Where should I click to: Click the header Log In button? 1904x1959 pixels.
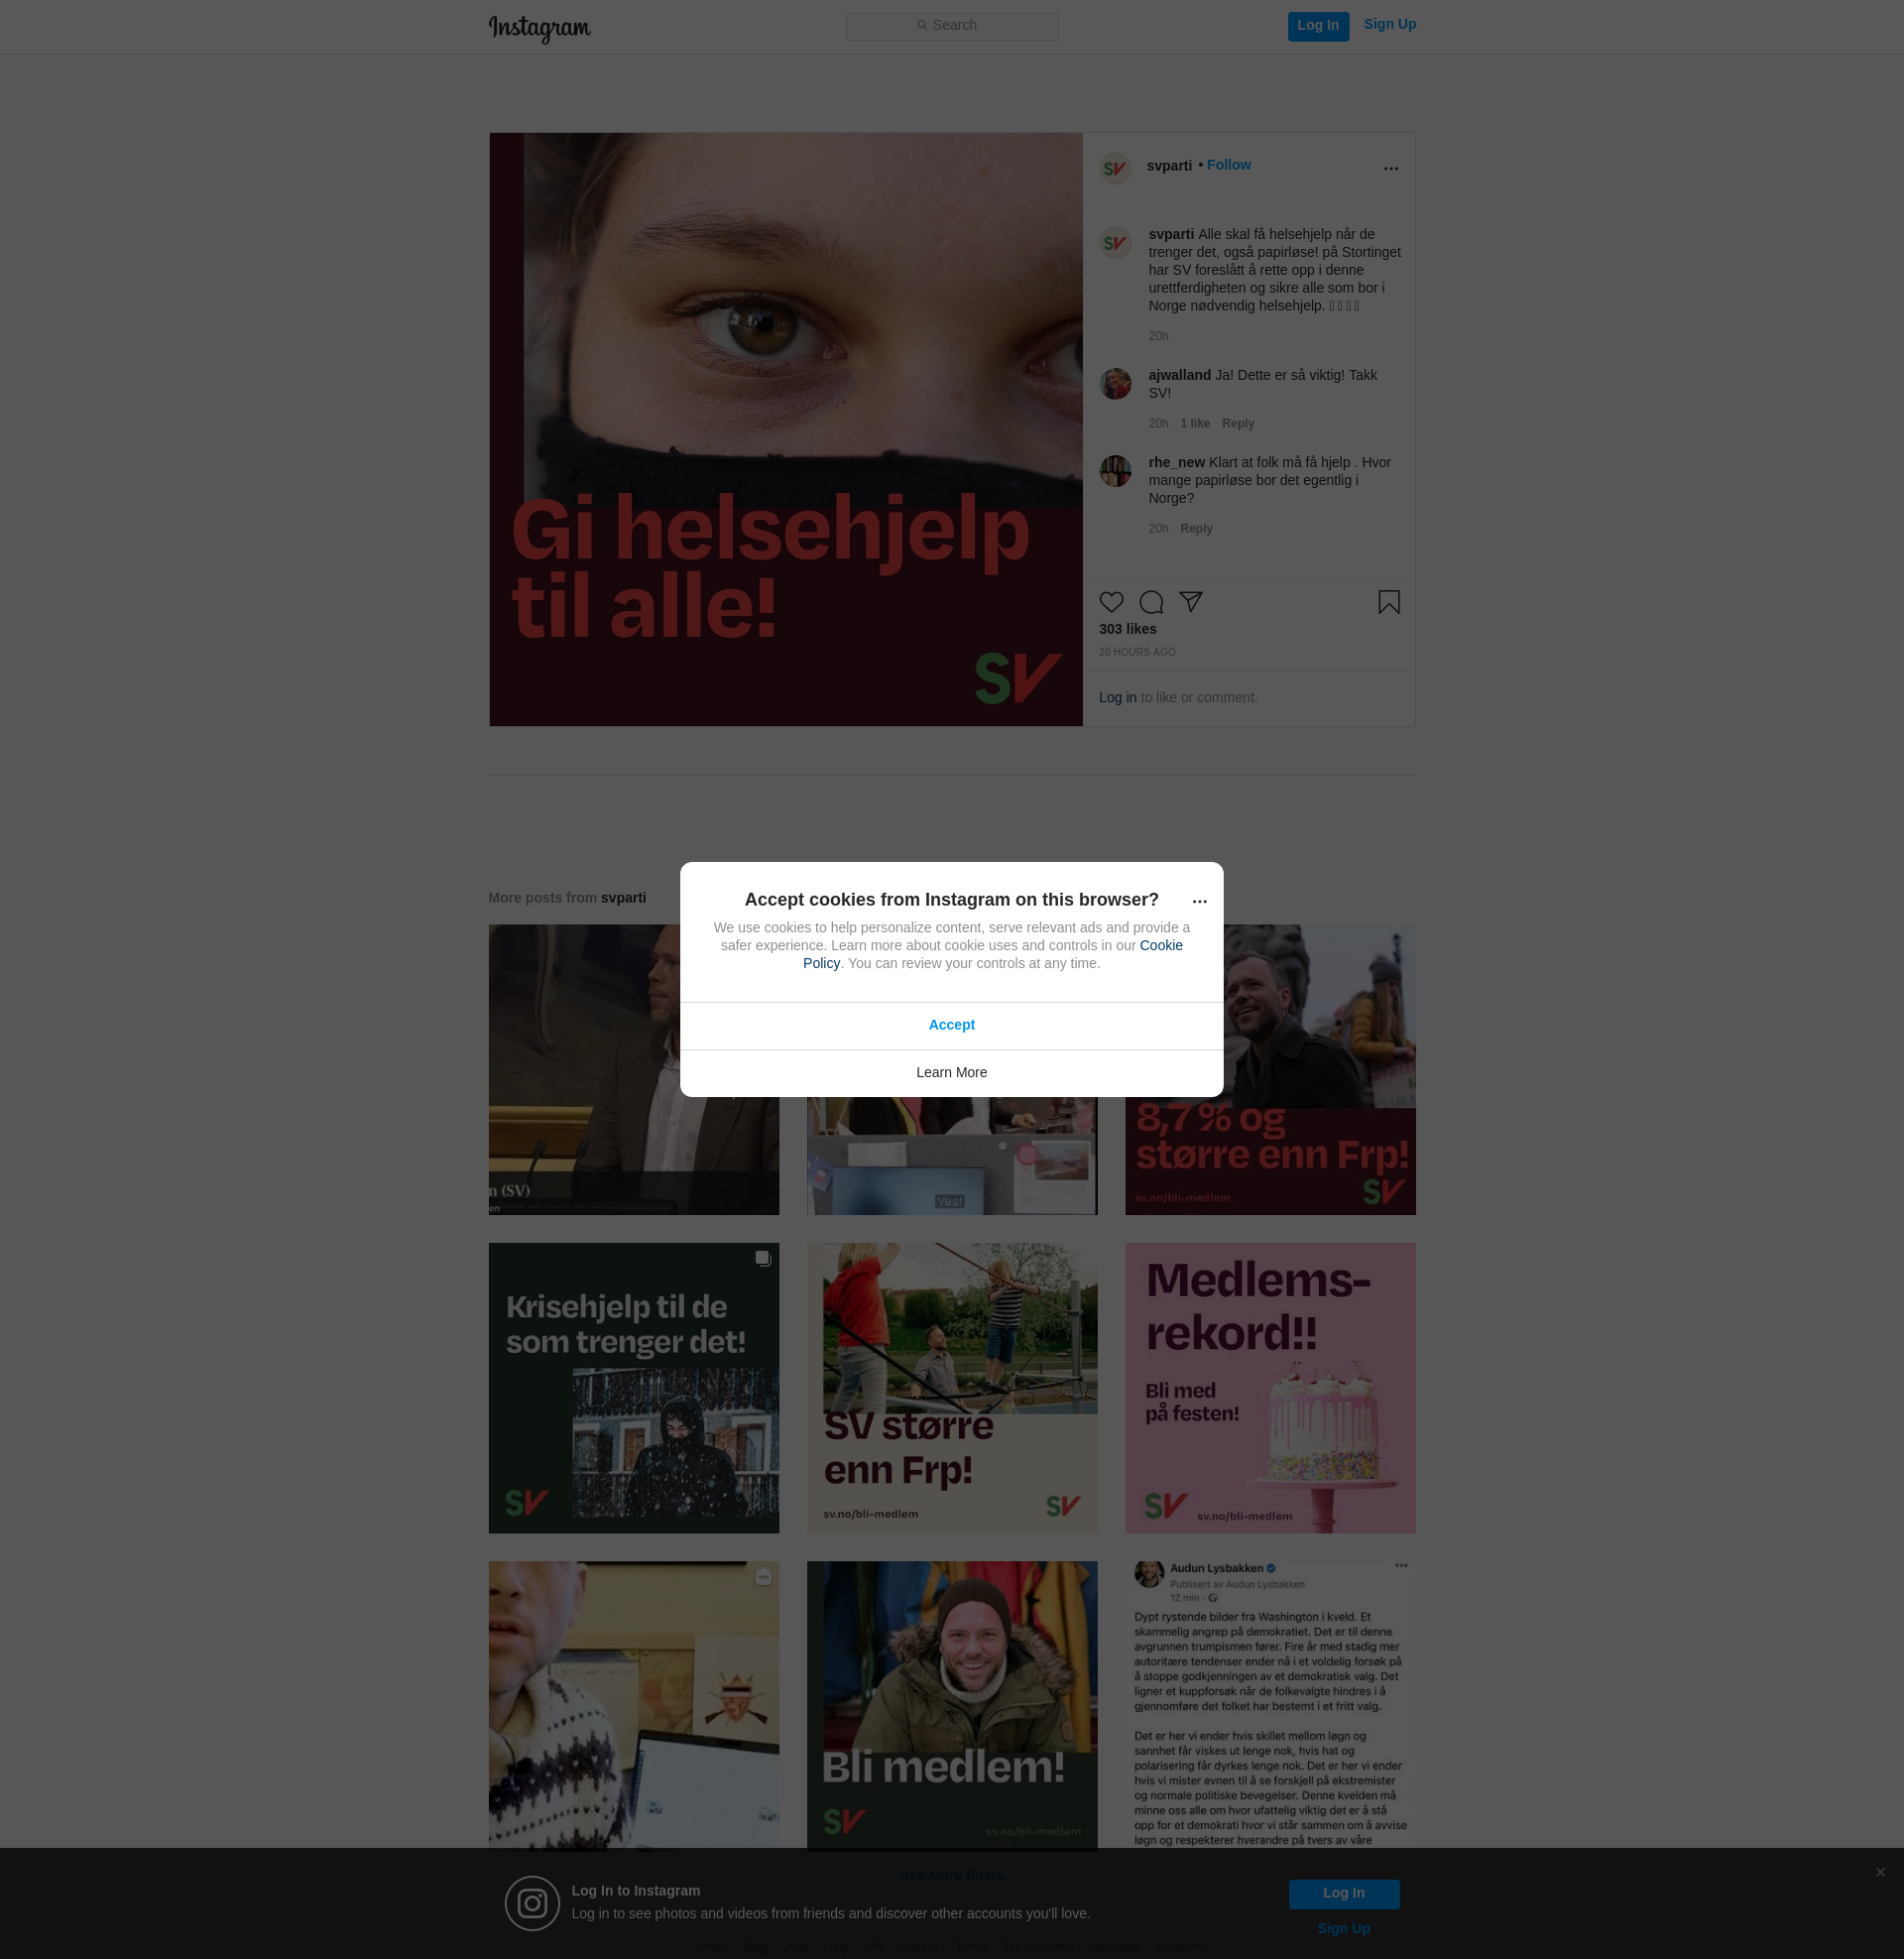click(1318, 26)
